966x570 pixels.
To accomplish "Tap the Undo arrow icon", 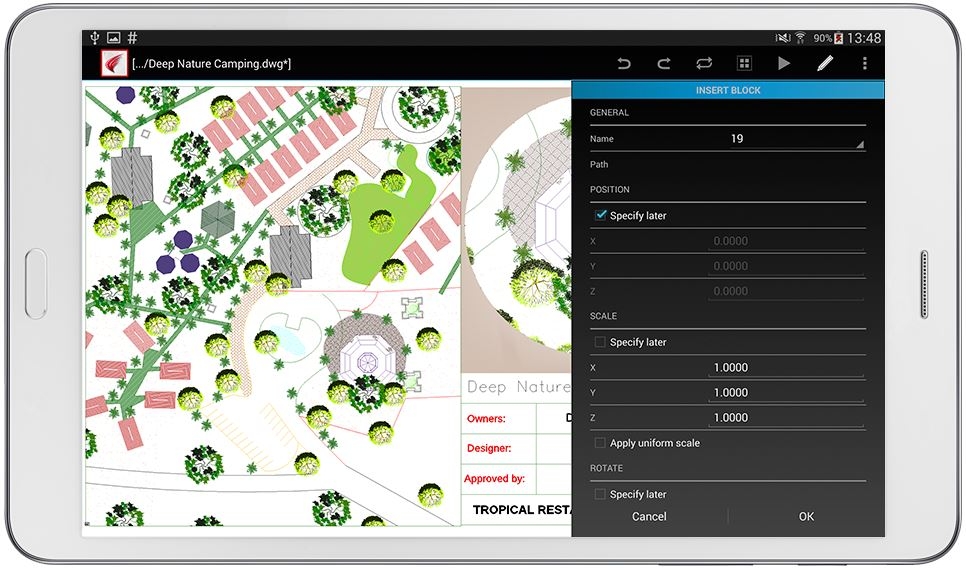I will [624, 64].
